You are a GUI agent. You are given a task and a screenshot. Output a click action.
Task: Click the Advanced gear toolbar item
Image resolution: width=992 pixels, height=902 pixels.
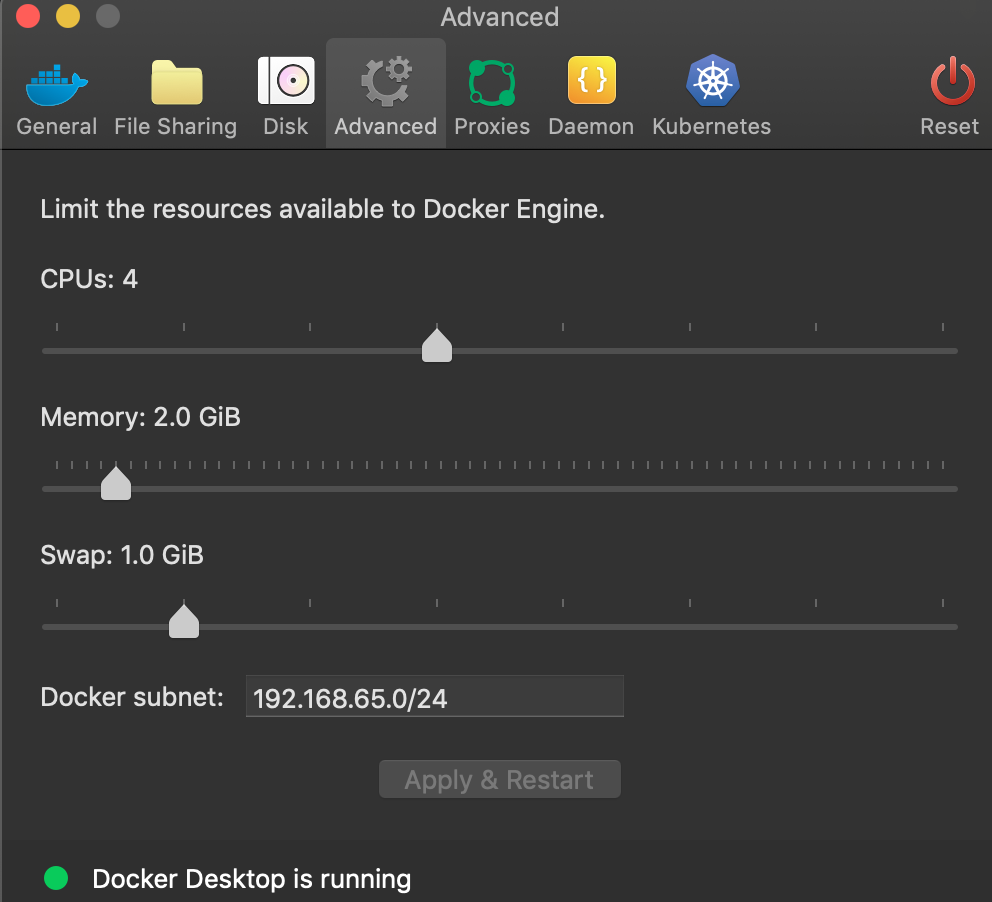[385, 81]
